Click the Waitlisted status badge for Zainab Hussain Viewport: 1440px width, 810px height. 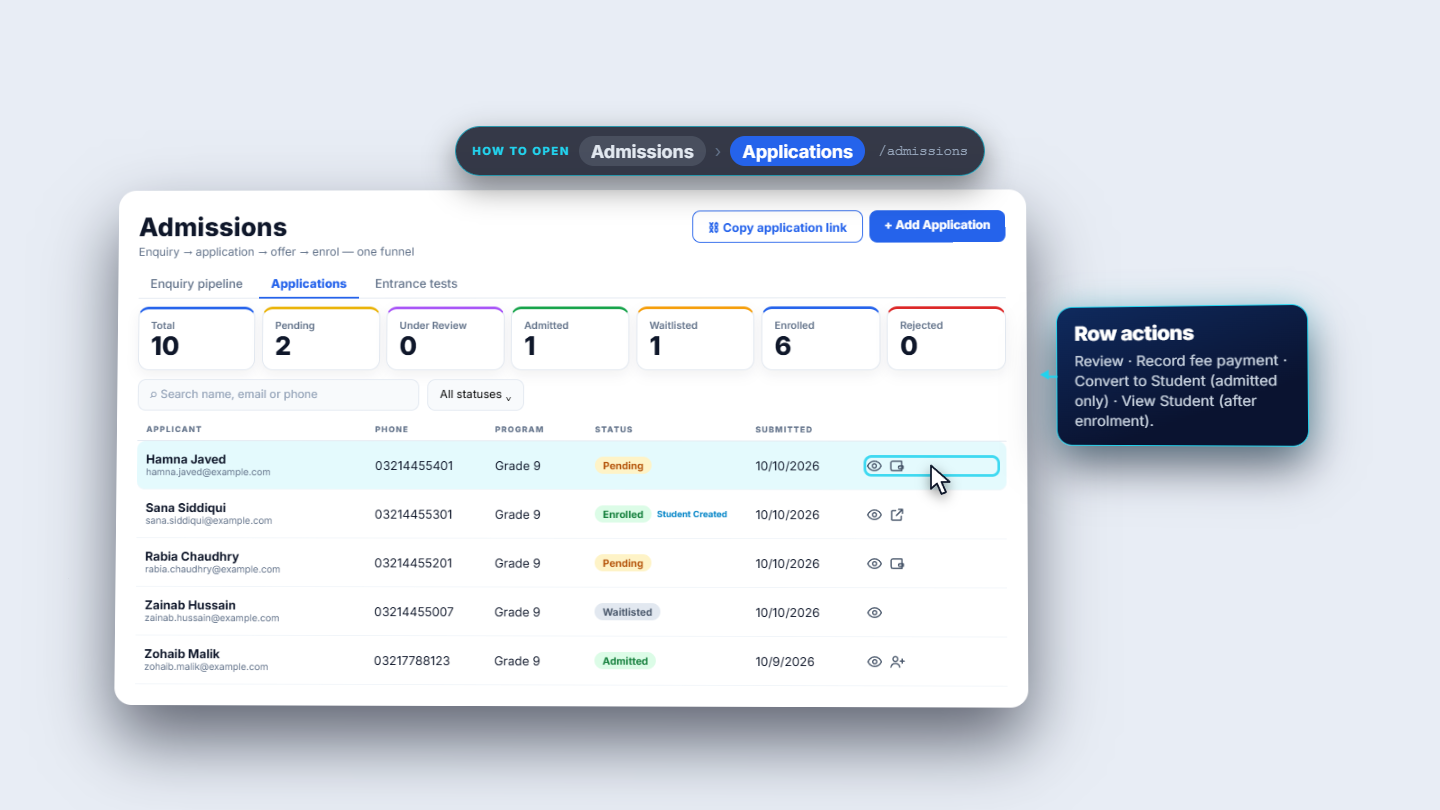628,613
